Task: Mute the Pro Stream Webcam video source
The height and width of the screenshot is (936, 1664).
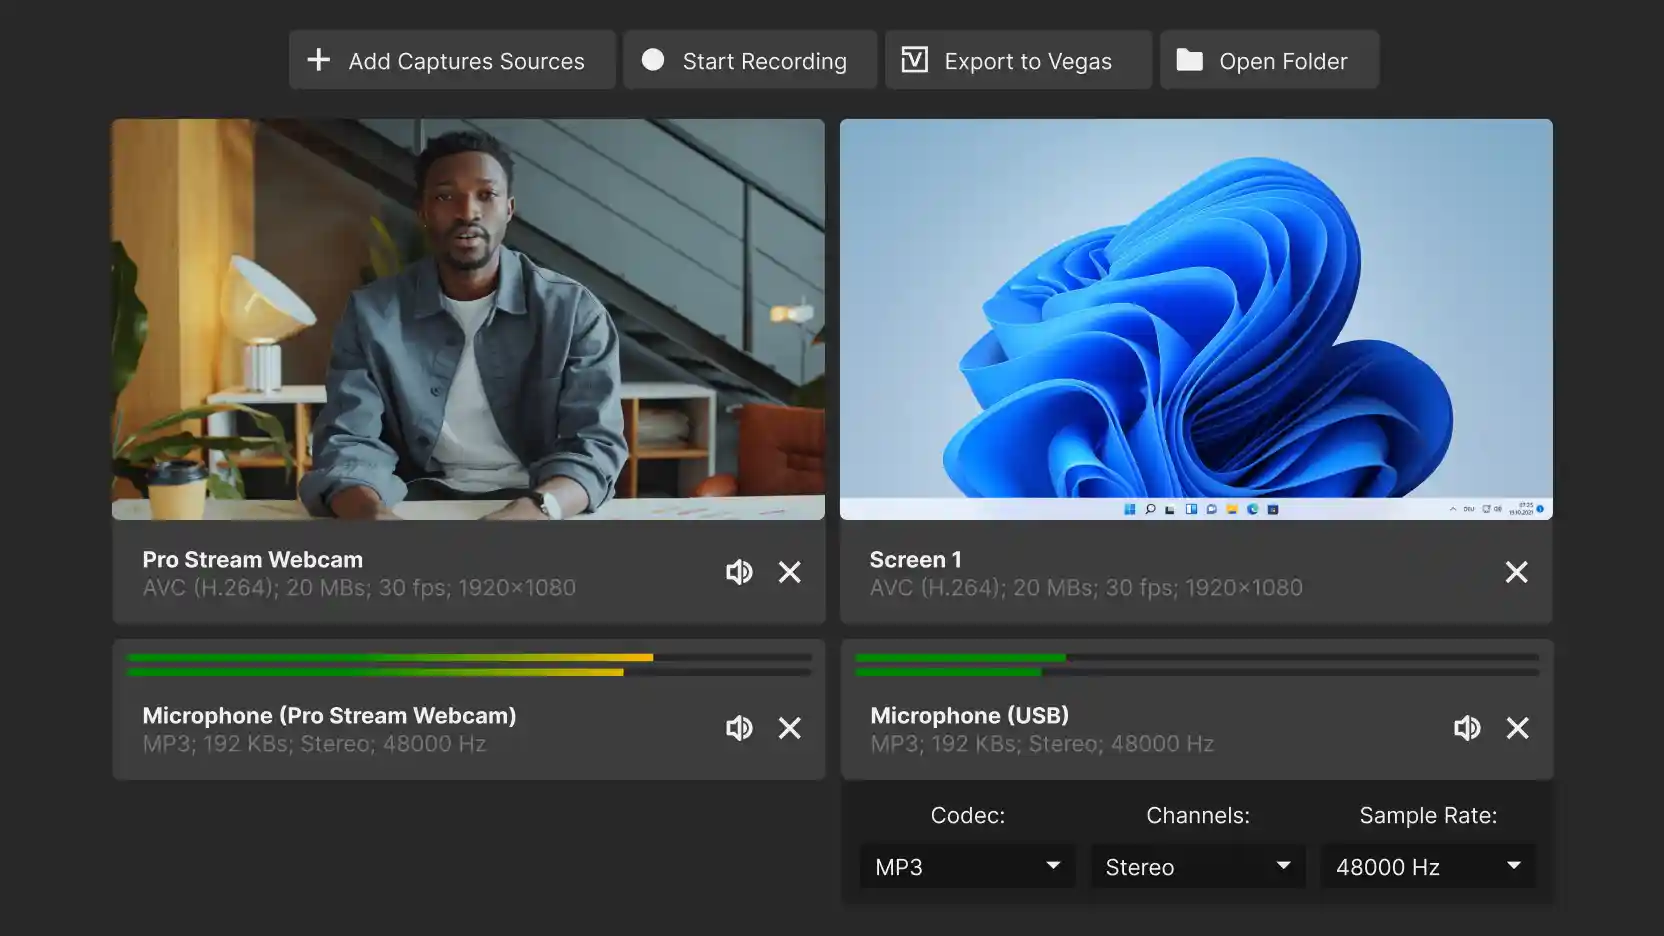Action: pos(739,572)
